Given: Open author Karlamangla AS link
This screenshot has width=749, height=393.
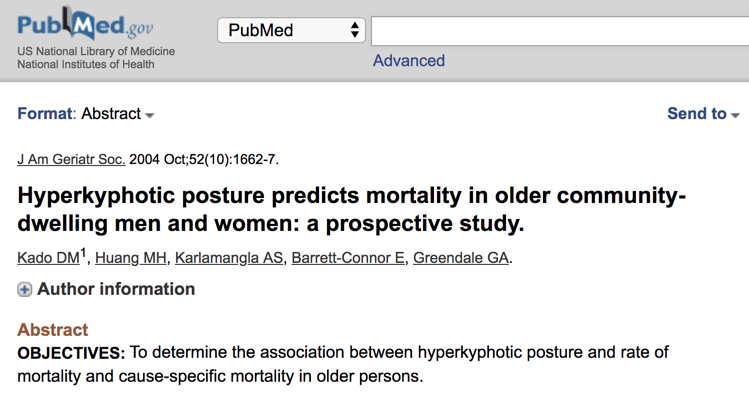Looking at the screenshot, I should pyautogui.click(x=229, y=257).
